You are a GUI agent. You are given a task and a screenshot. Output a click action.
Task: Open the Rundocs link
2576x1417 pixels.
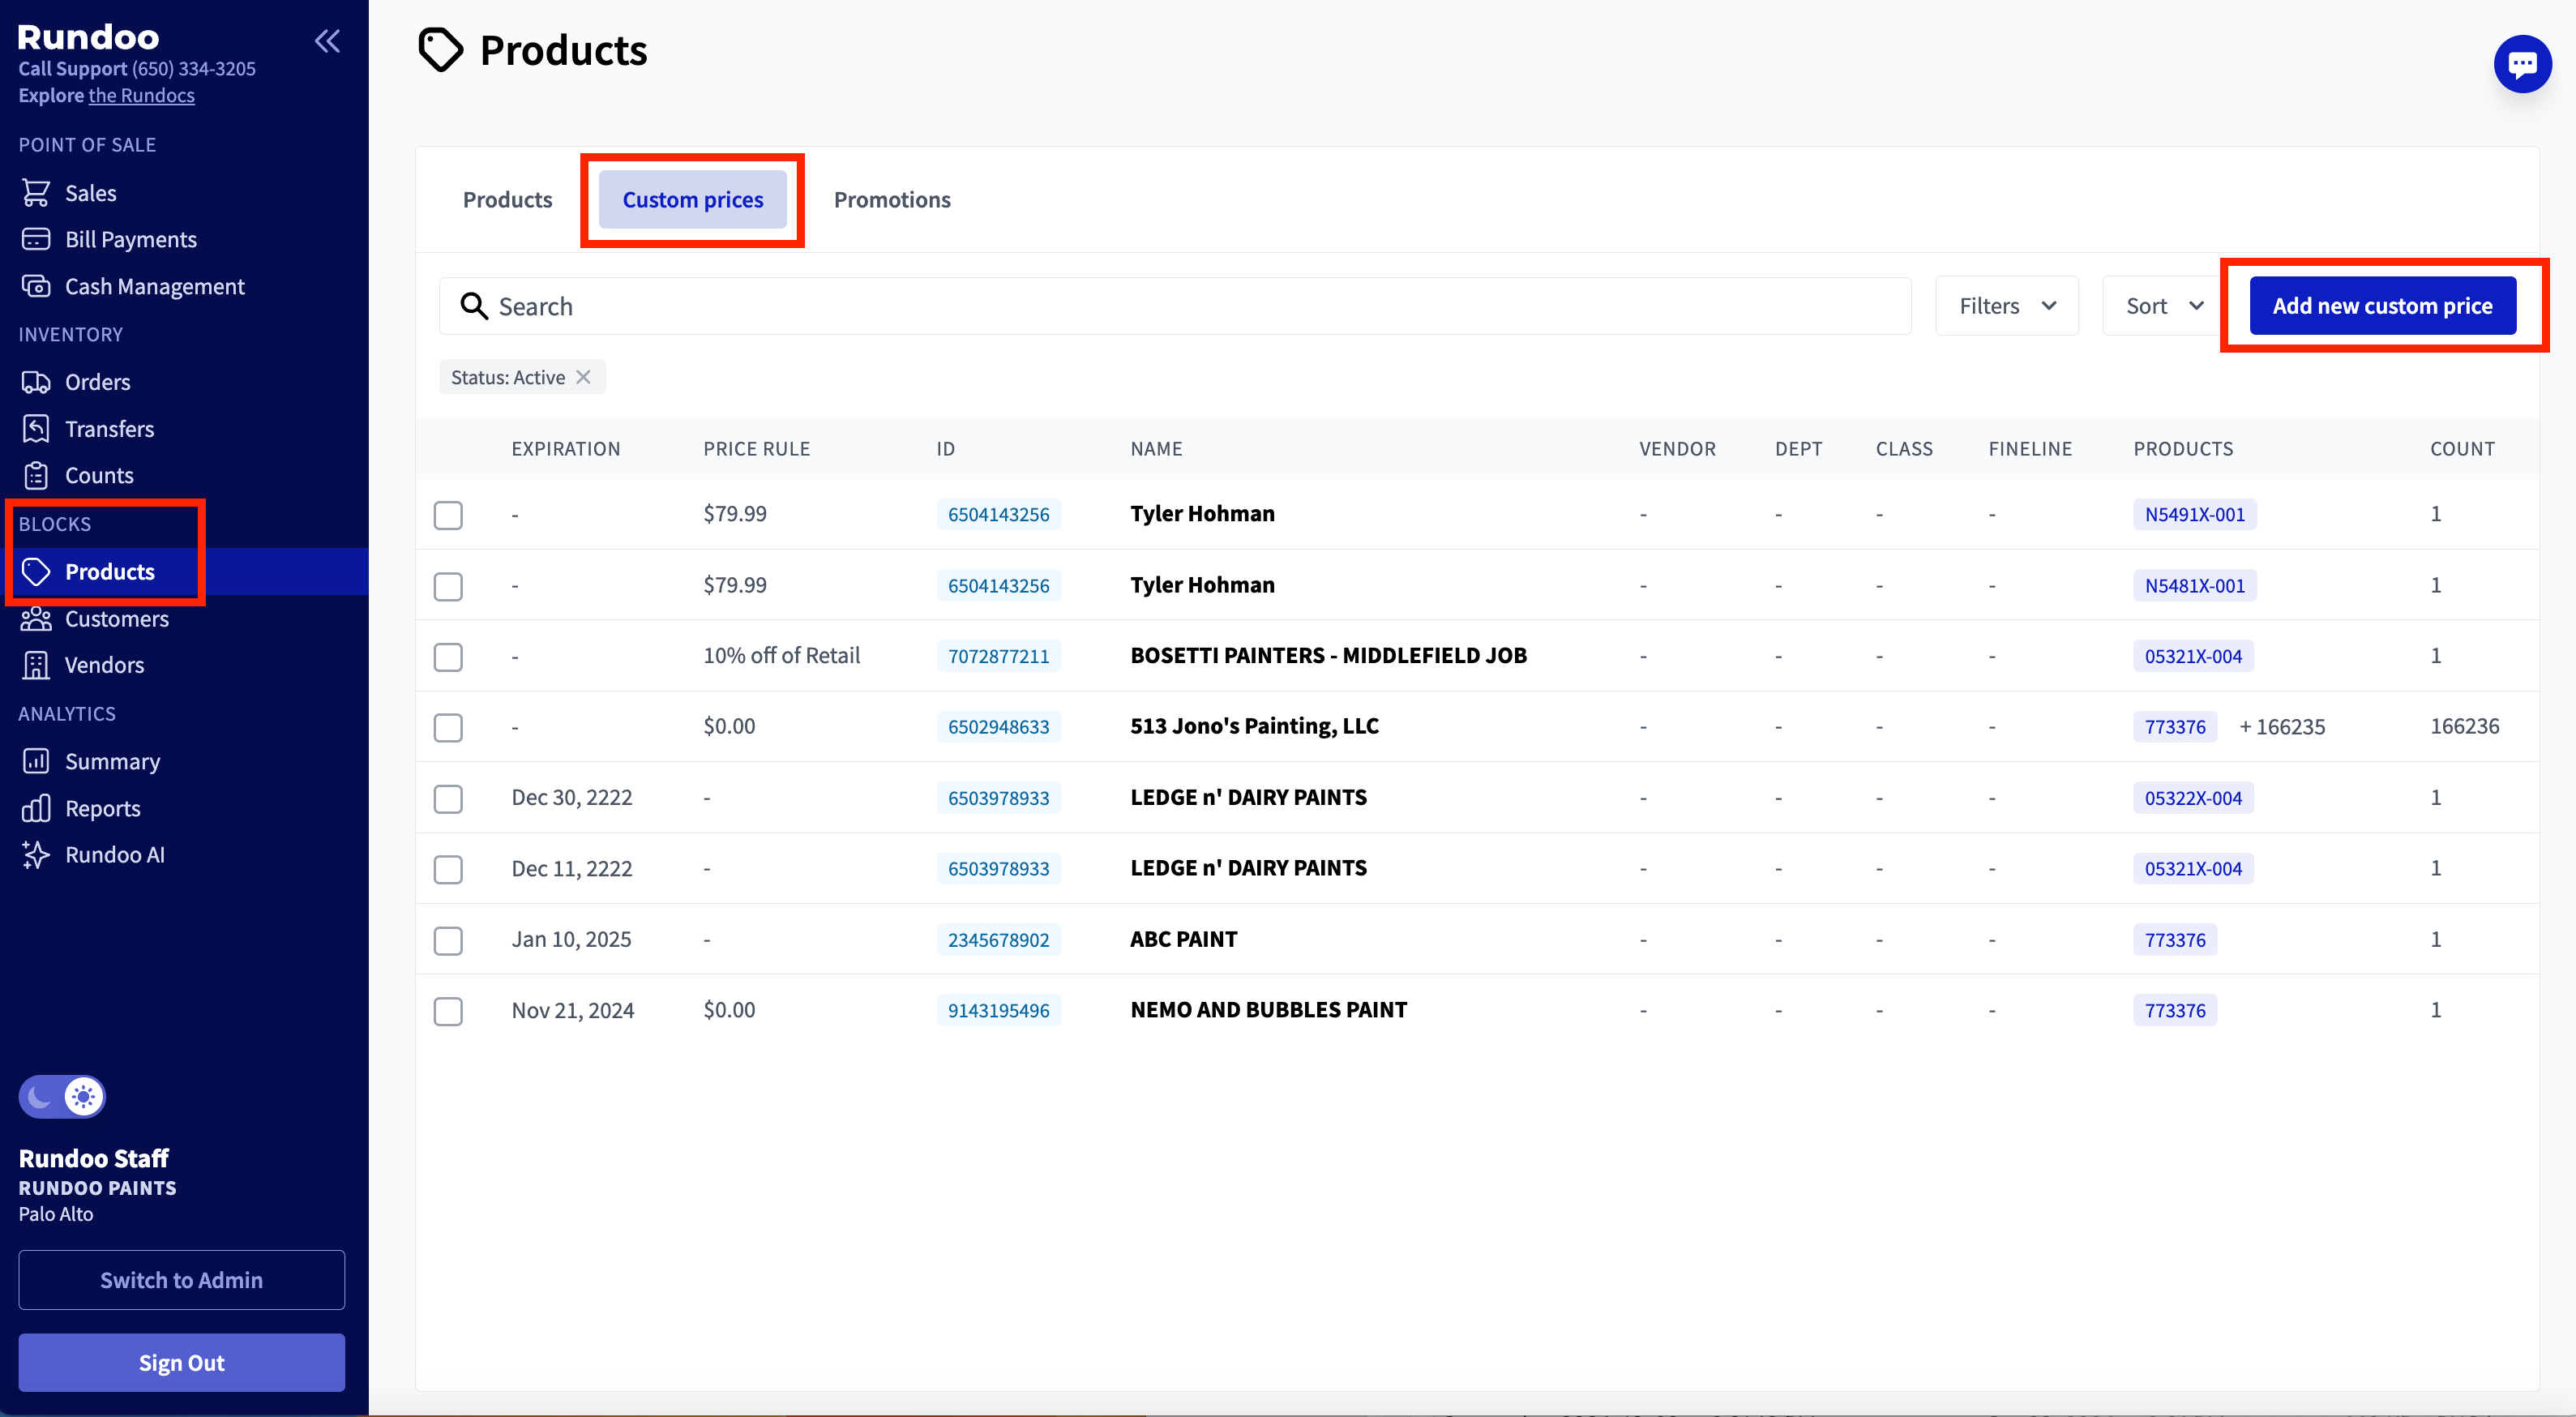[x=141, y=96]
